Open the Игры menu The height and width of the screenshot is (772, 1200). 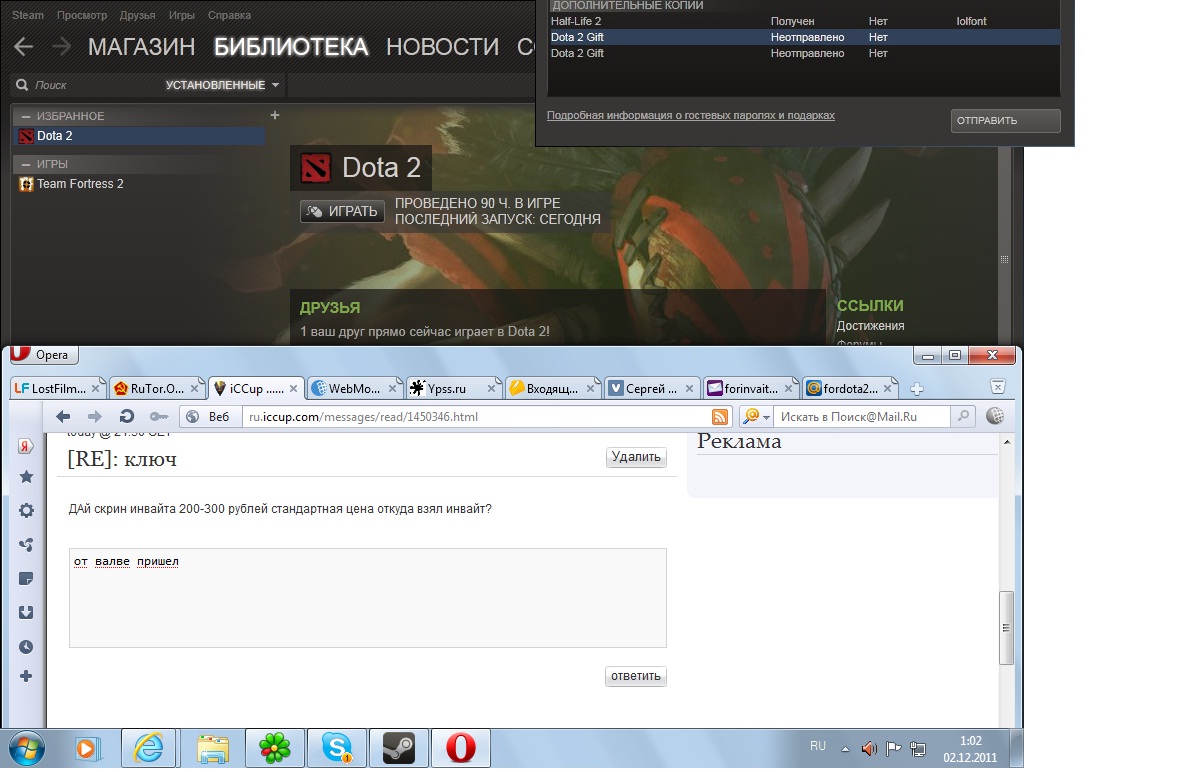(182, 15)
